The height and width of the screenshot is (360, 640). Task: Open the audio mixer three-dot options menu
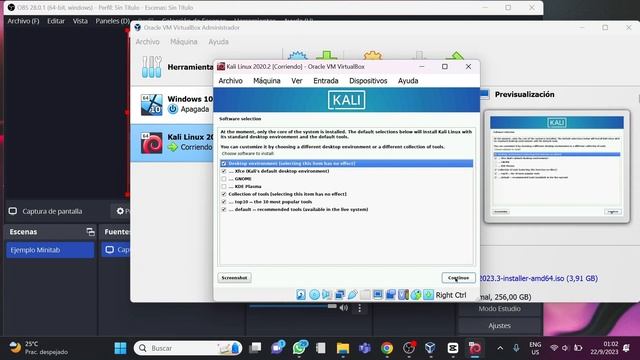coord(360,308)
